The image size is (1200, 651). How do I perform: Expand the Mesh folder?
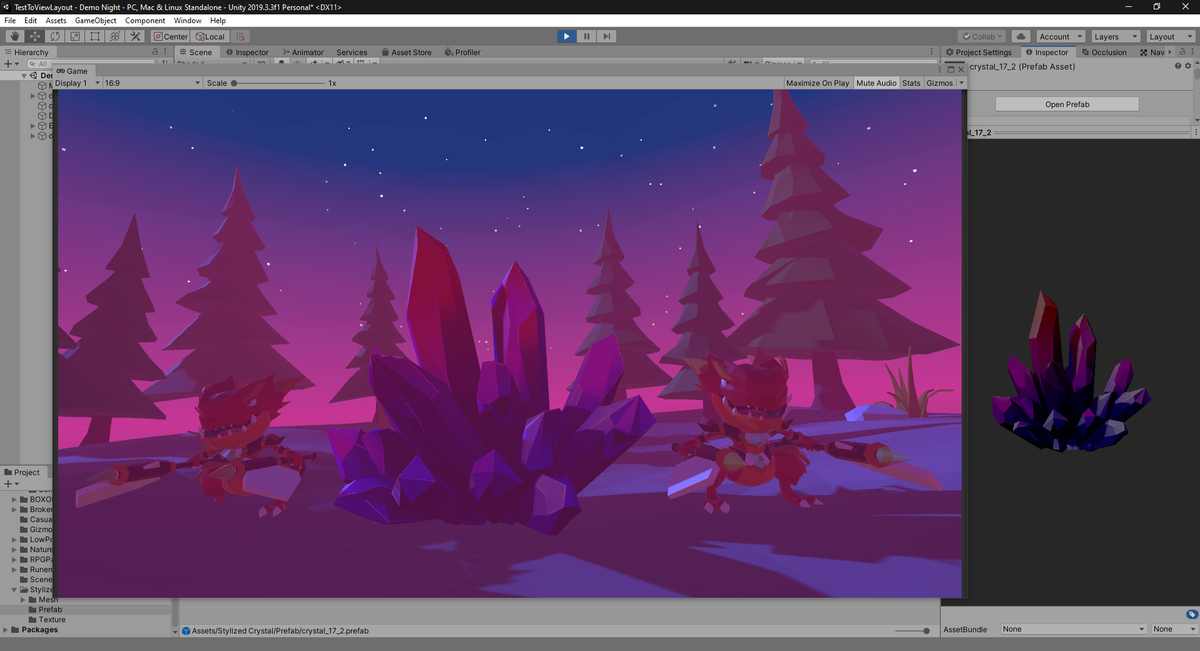[x=23, y=599]
